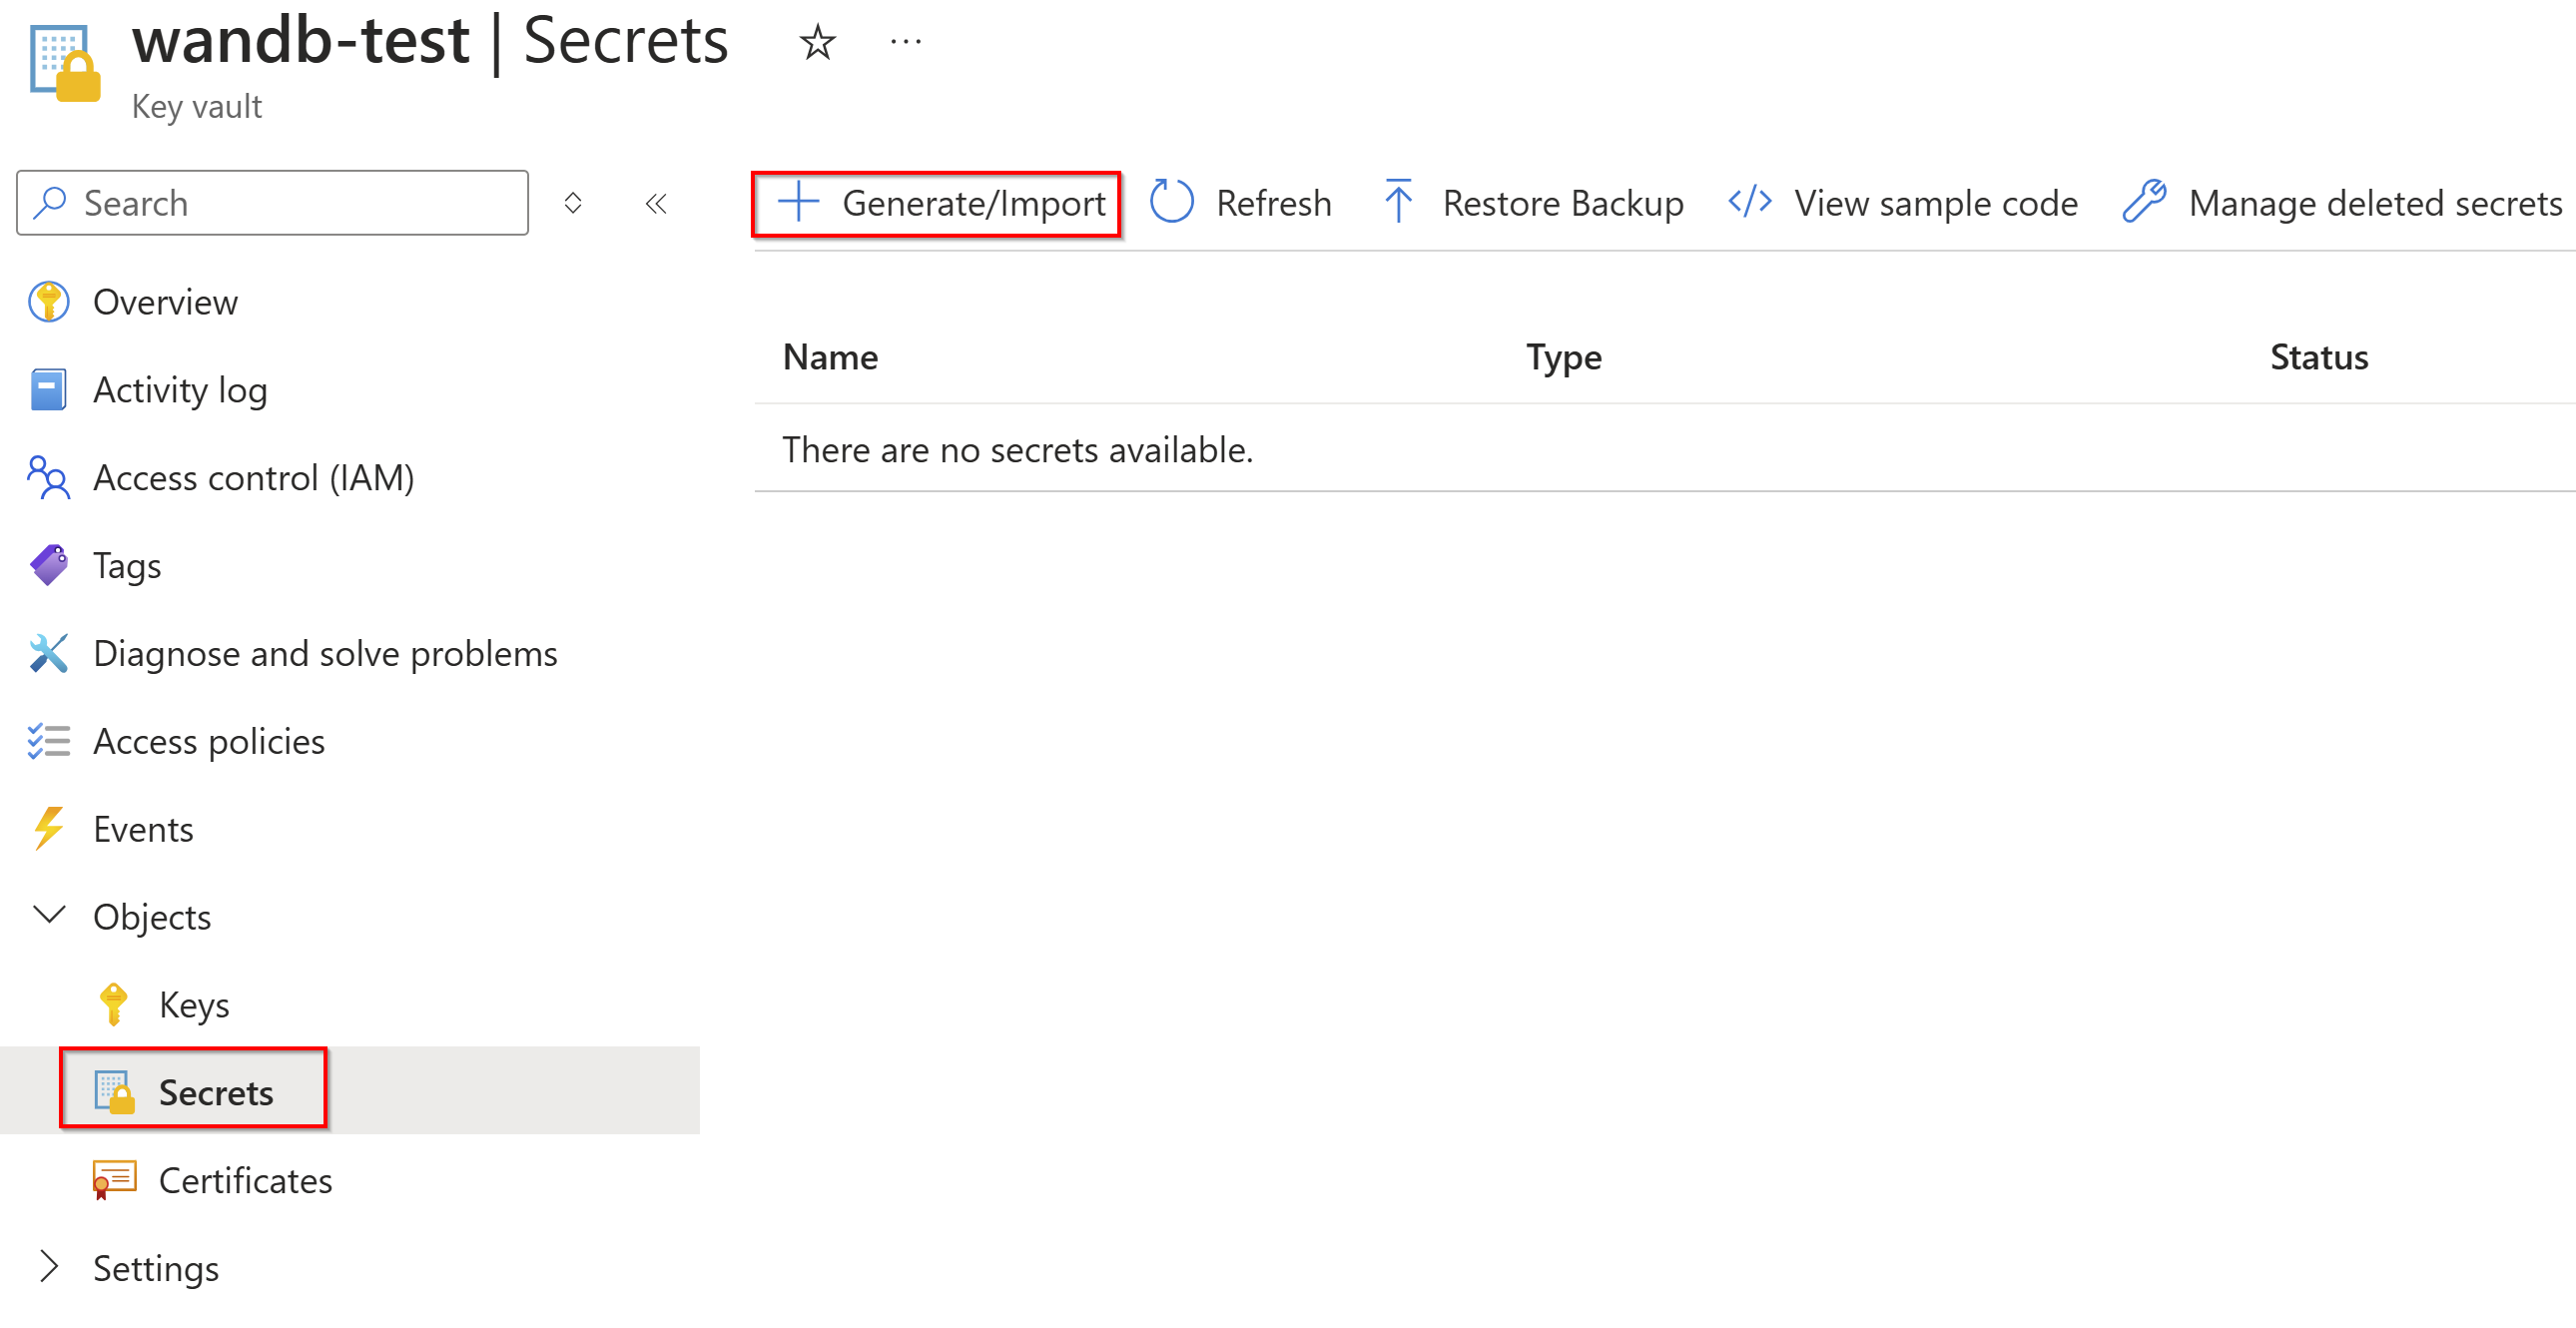Viewport: 2576px width, 1328px height.
Task: Open Diagnose and solve problems
Action: click(324, 653)
